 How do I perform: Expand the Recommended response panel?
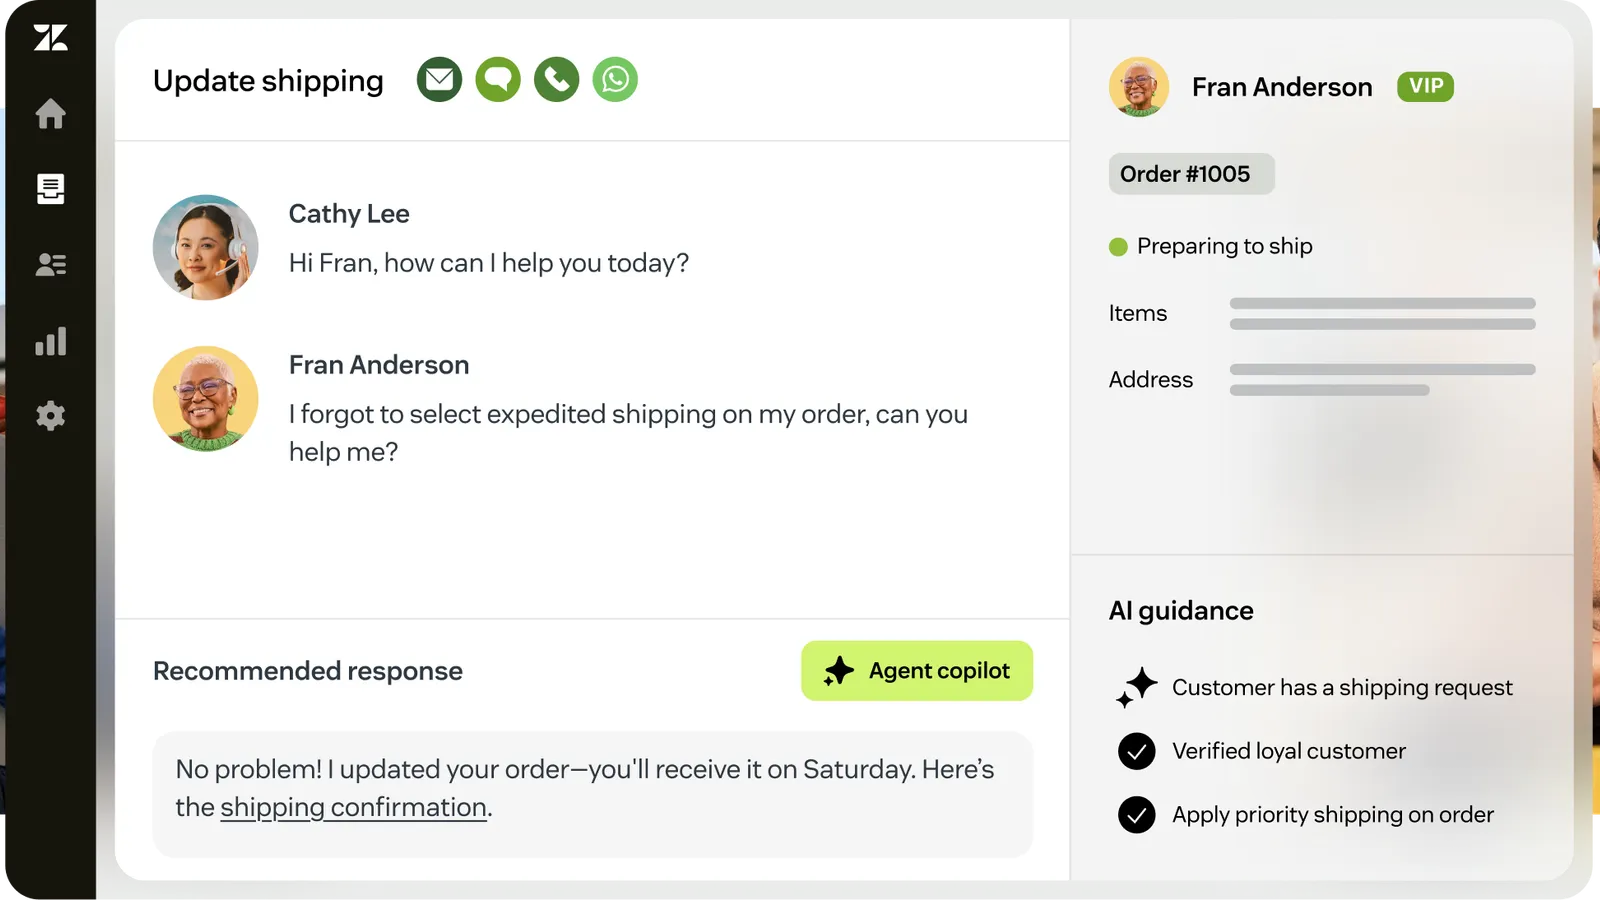coord(307,671)
